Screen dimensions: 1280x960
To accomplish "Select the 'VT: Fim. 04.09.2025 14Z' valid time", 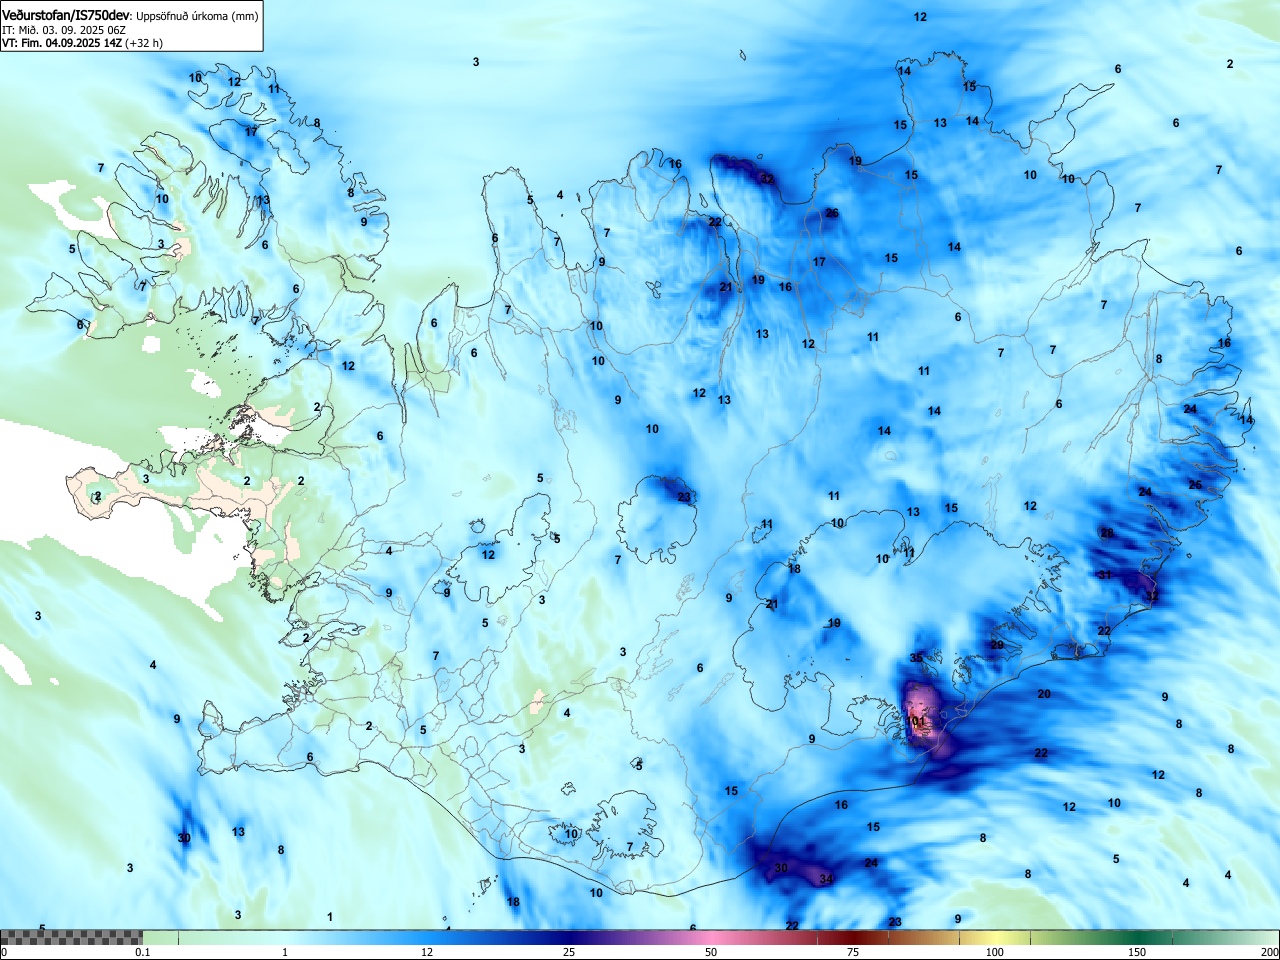I will [62, 43].
